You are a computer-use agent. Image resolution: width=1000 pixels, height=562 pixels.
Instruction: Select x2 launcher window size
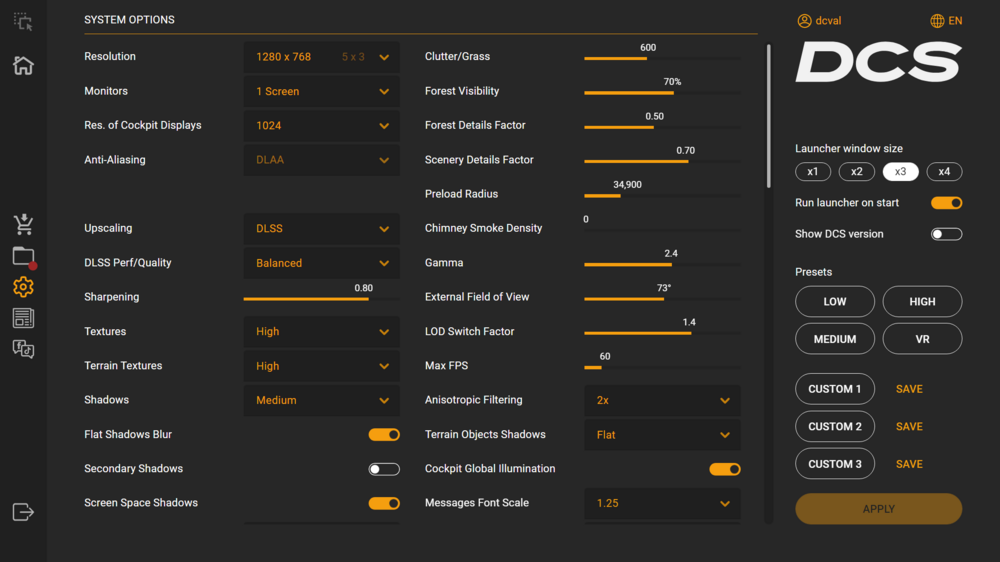(x=856, y=172)
